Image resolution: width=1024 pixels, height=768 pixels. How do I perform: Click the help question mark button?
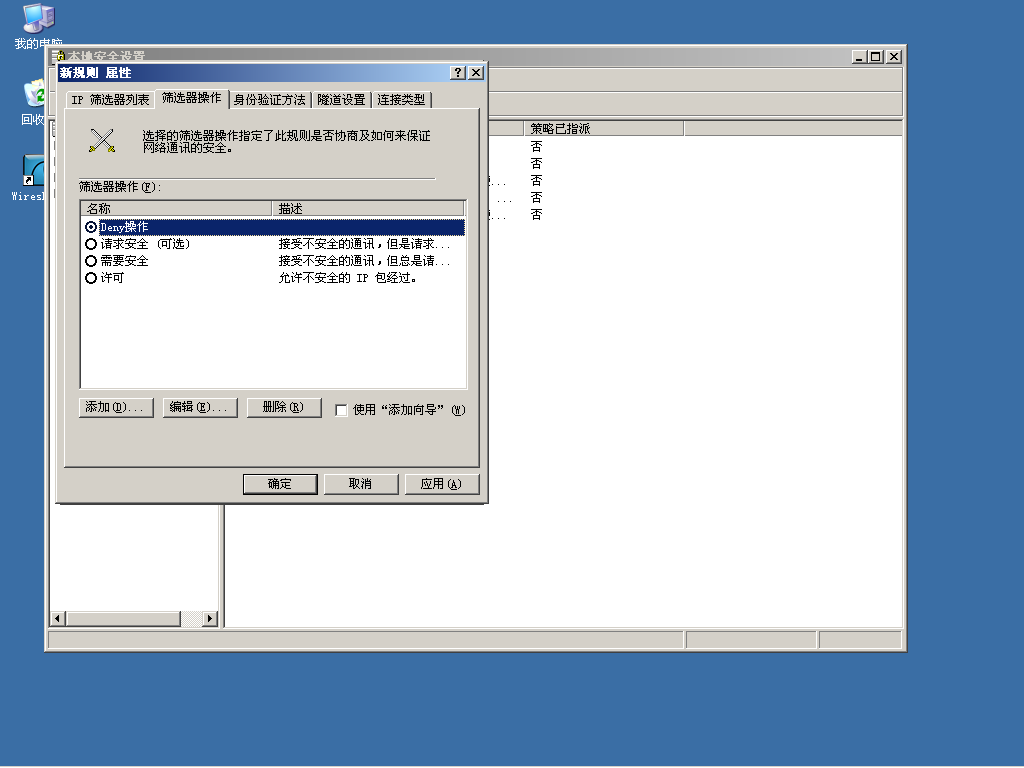tap(458, 72)
